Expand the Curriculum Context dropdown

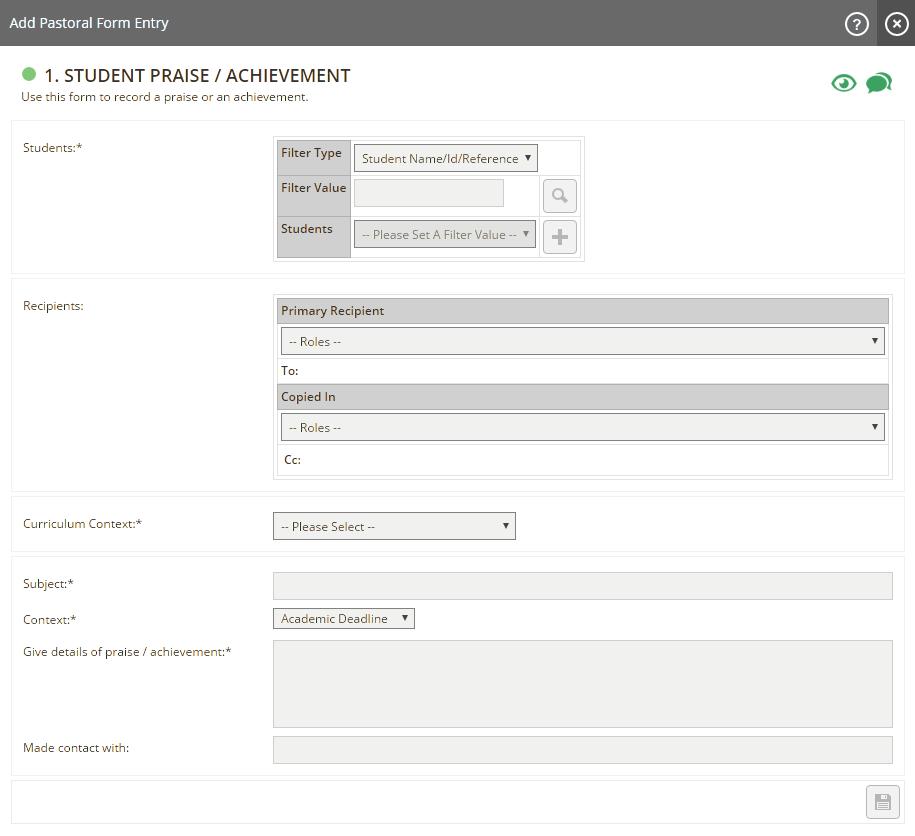394,526
